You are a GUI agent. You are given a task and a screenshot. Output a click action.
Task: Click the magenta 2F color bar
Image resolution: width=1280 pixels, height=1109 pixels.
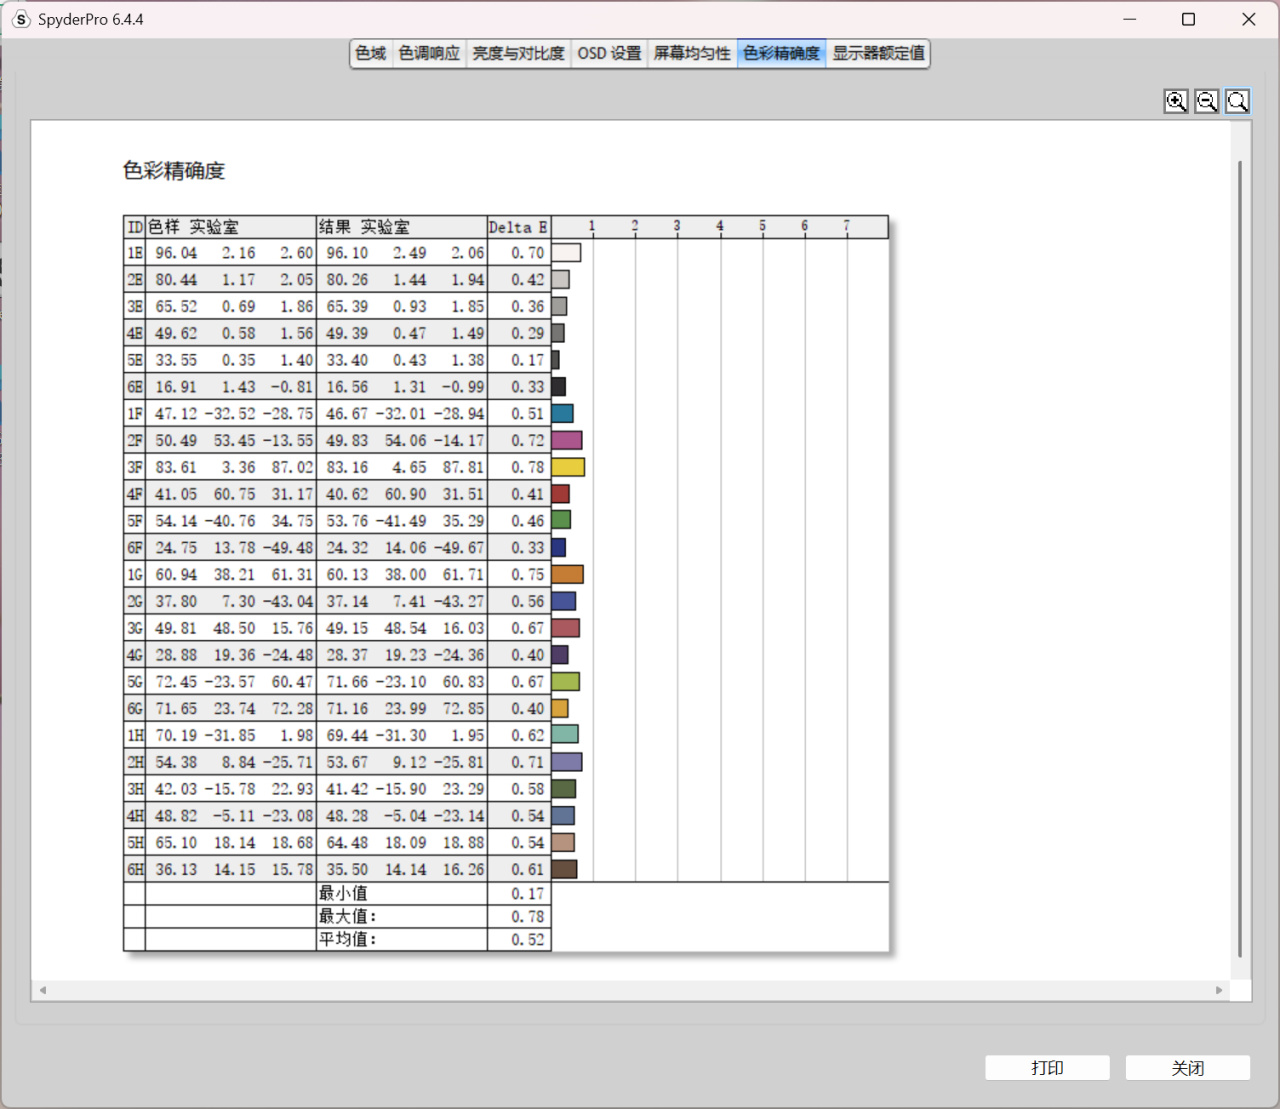click(x=567, y=440)
